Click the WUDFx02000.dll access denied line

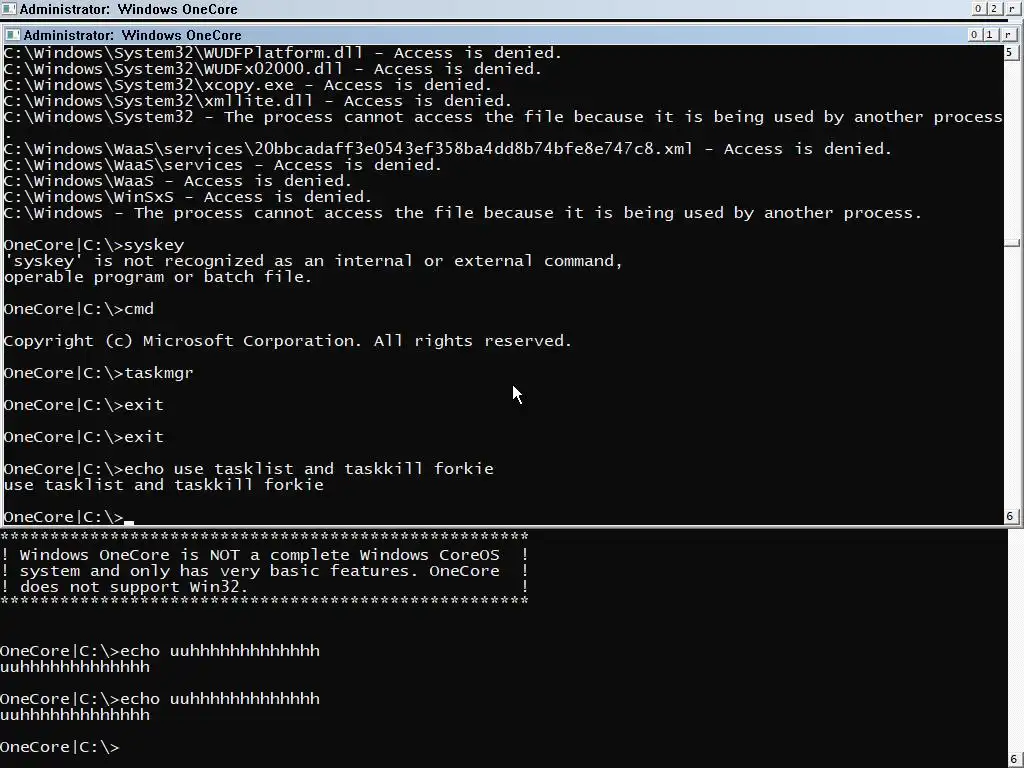pos(272,69)
